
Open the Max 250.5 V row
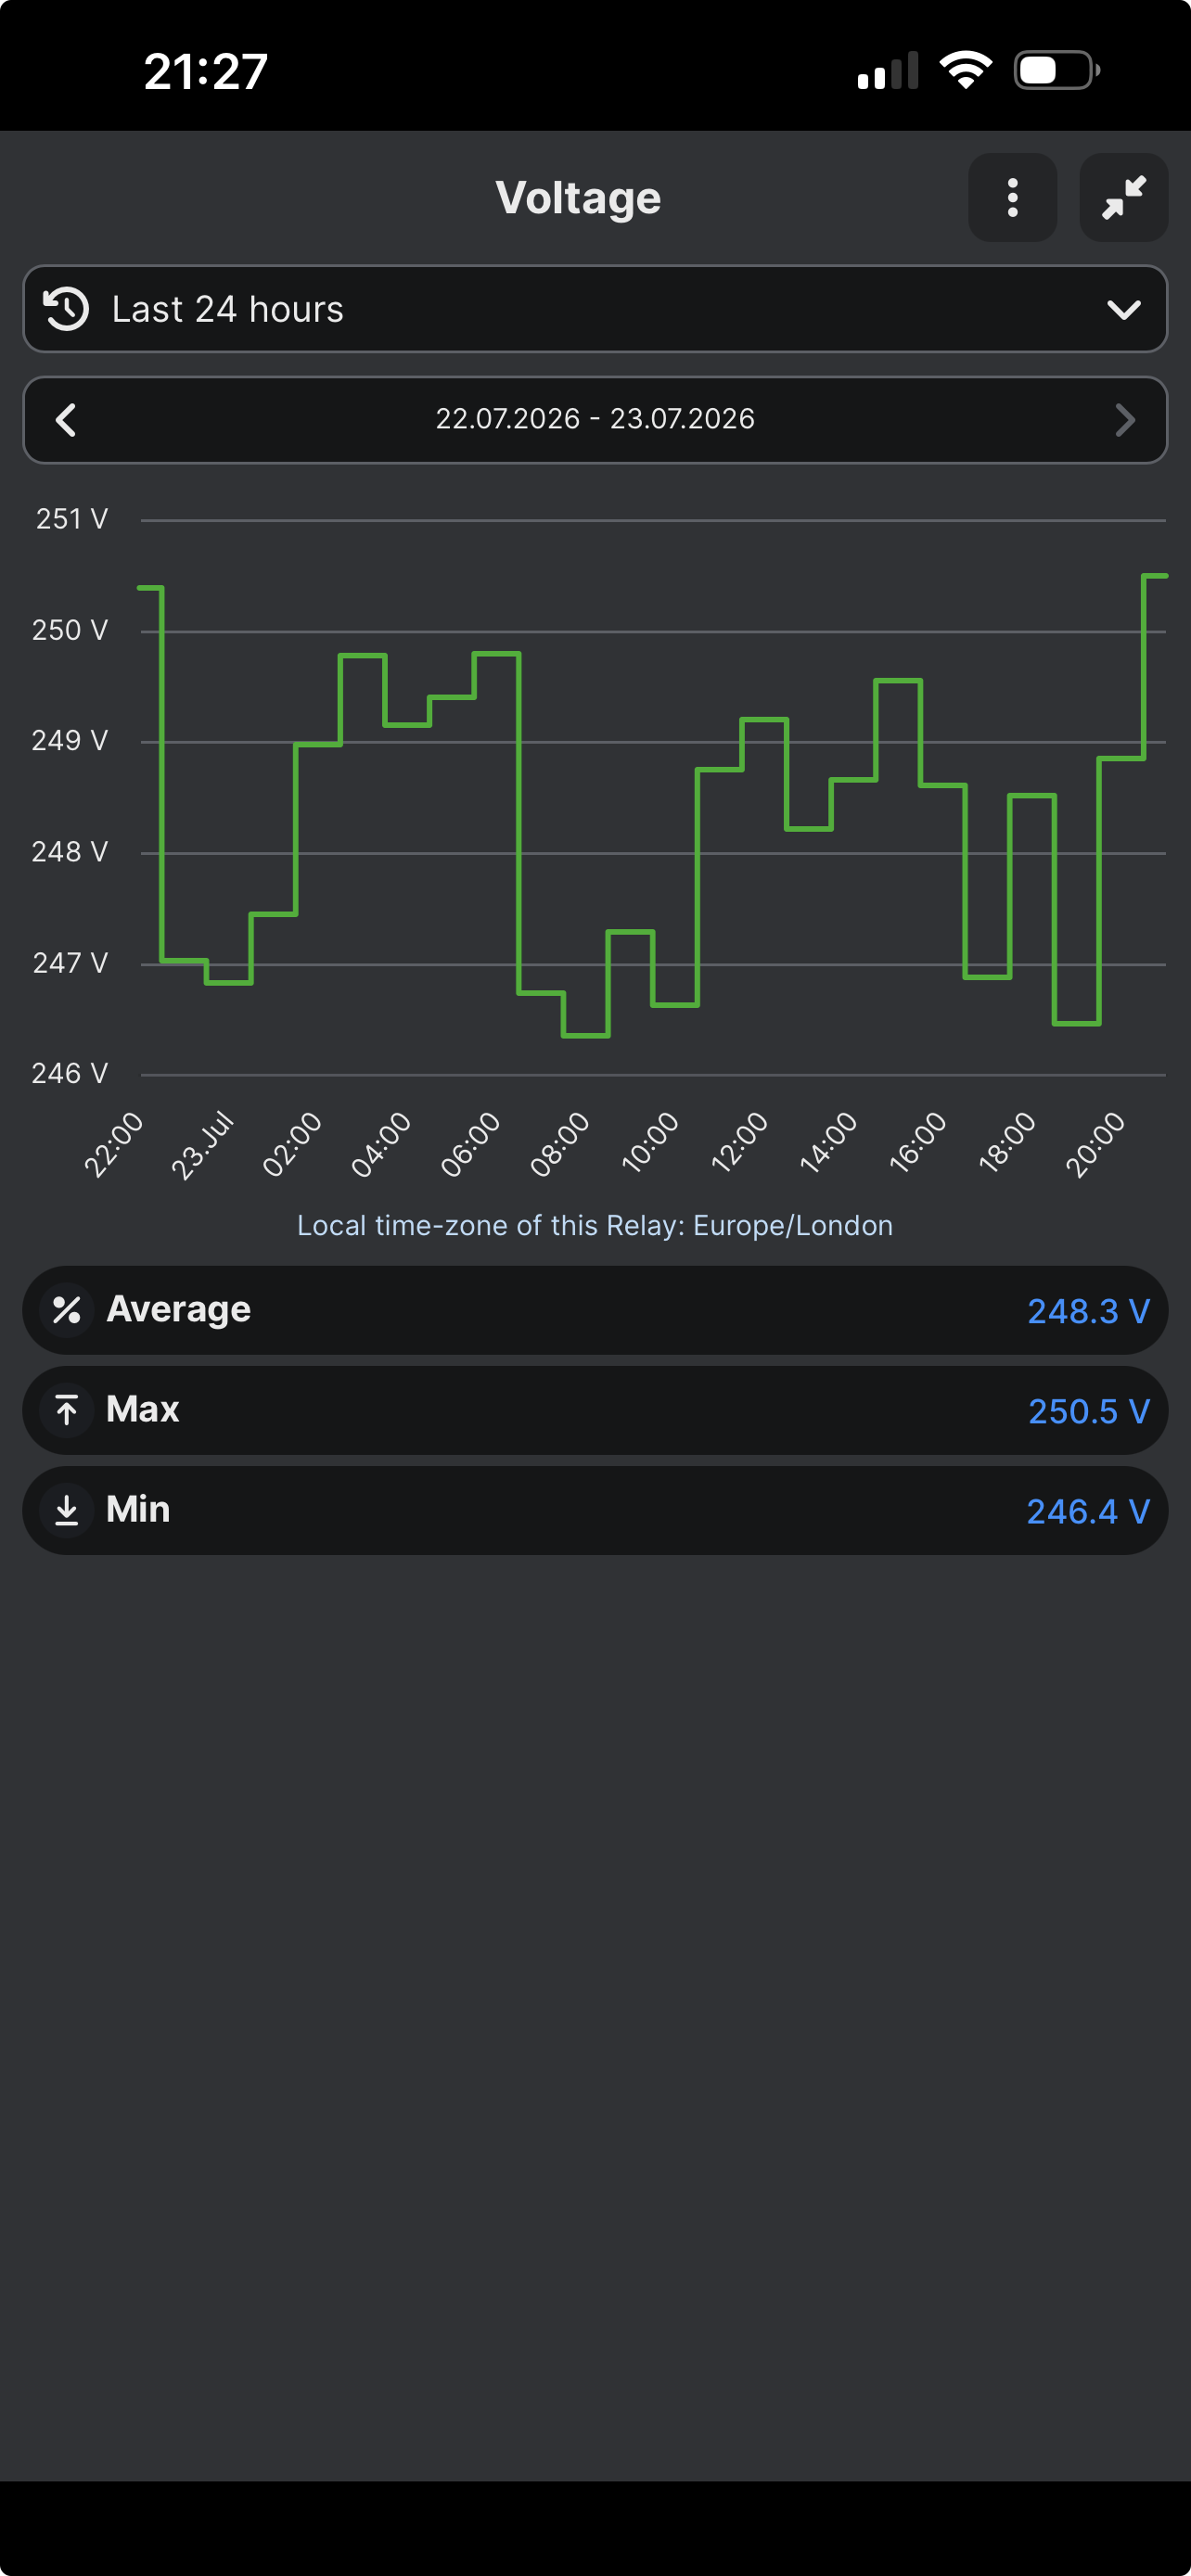point(595,1410)
